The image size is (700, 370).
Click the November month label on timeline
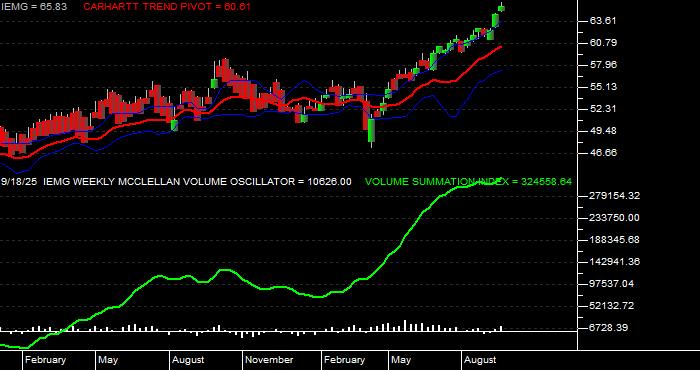[x=269, y=360]
